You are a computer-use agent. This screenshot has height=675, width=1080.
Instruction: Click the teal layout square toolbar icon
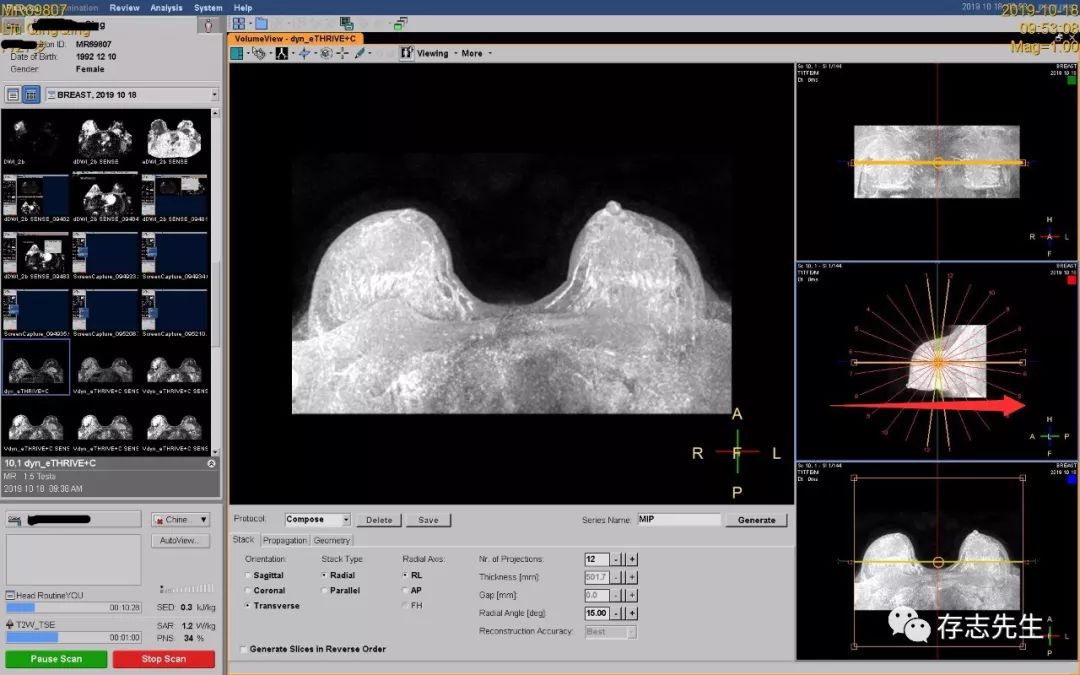(x=237, y=54)
